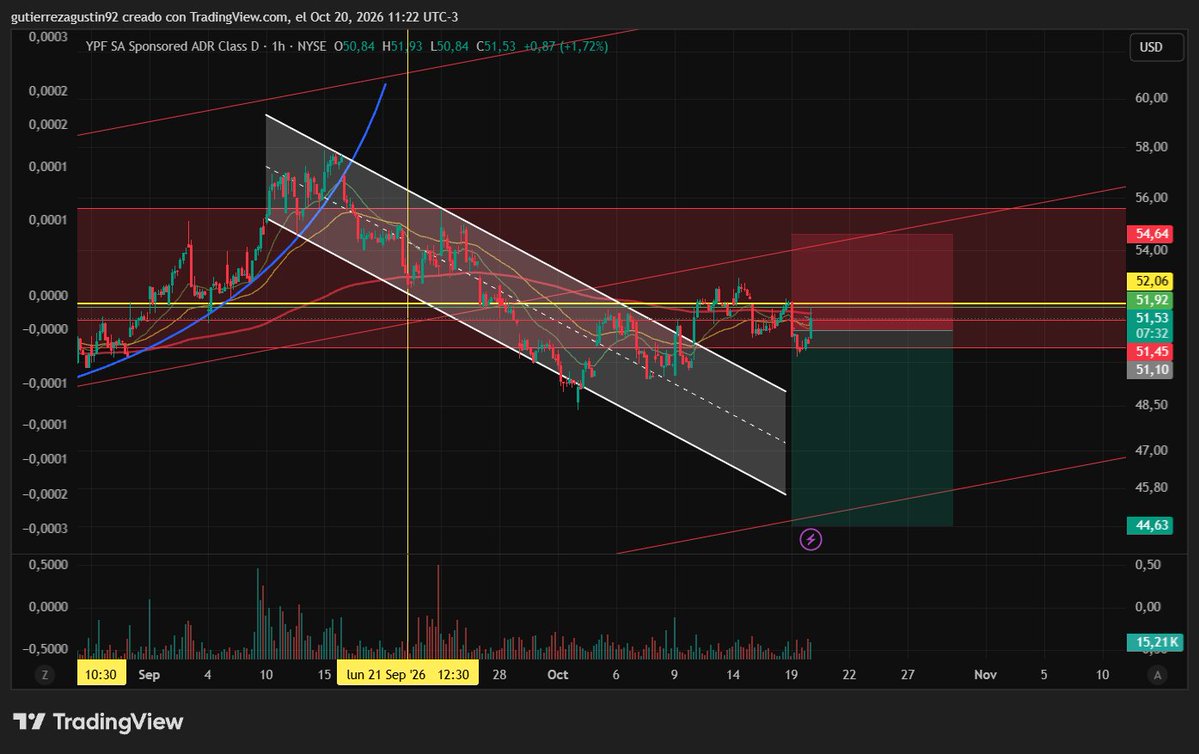Select the green 44,63 target price label
1199x754 pixels.
(1152, 525)
